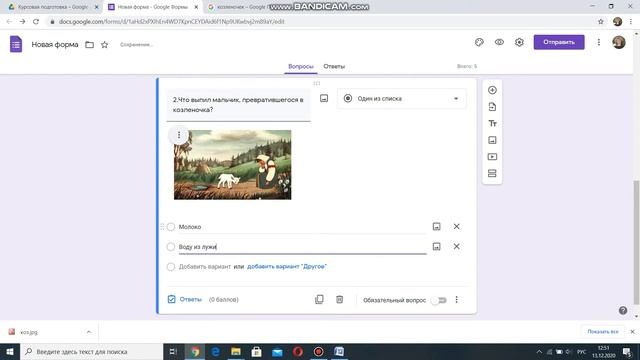Add a new question from sidebar
Viewport: 640px width, 360px height.
(492, 90)
